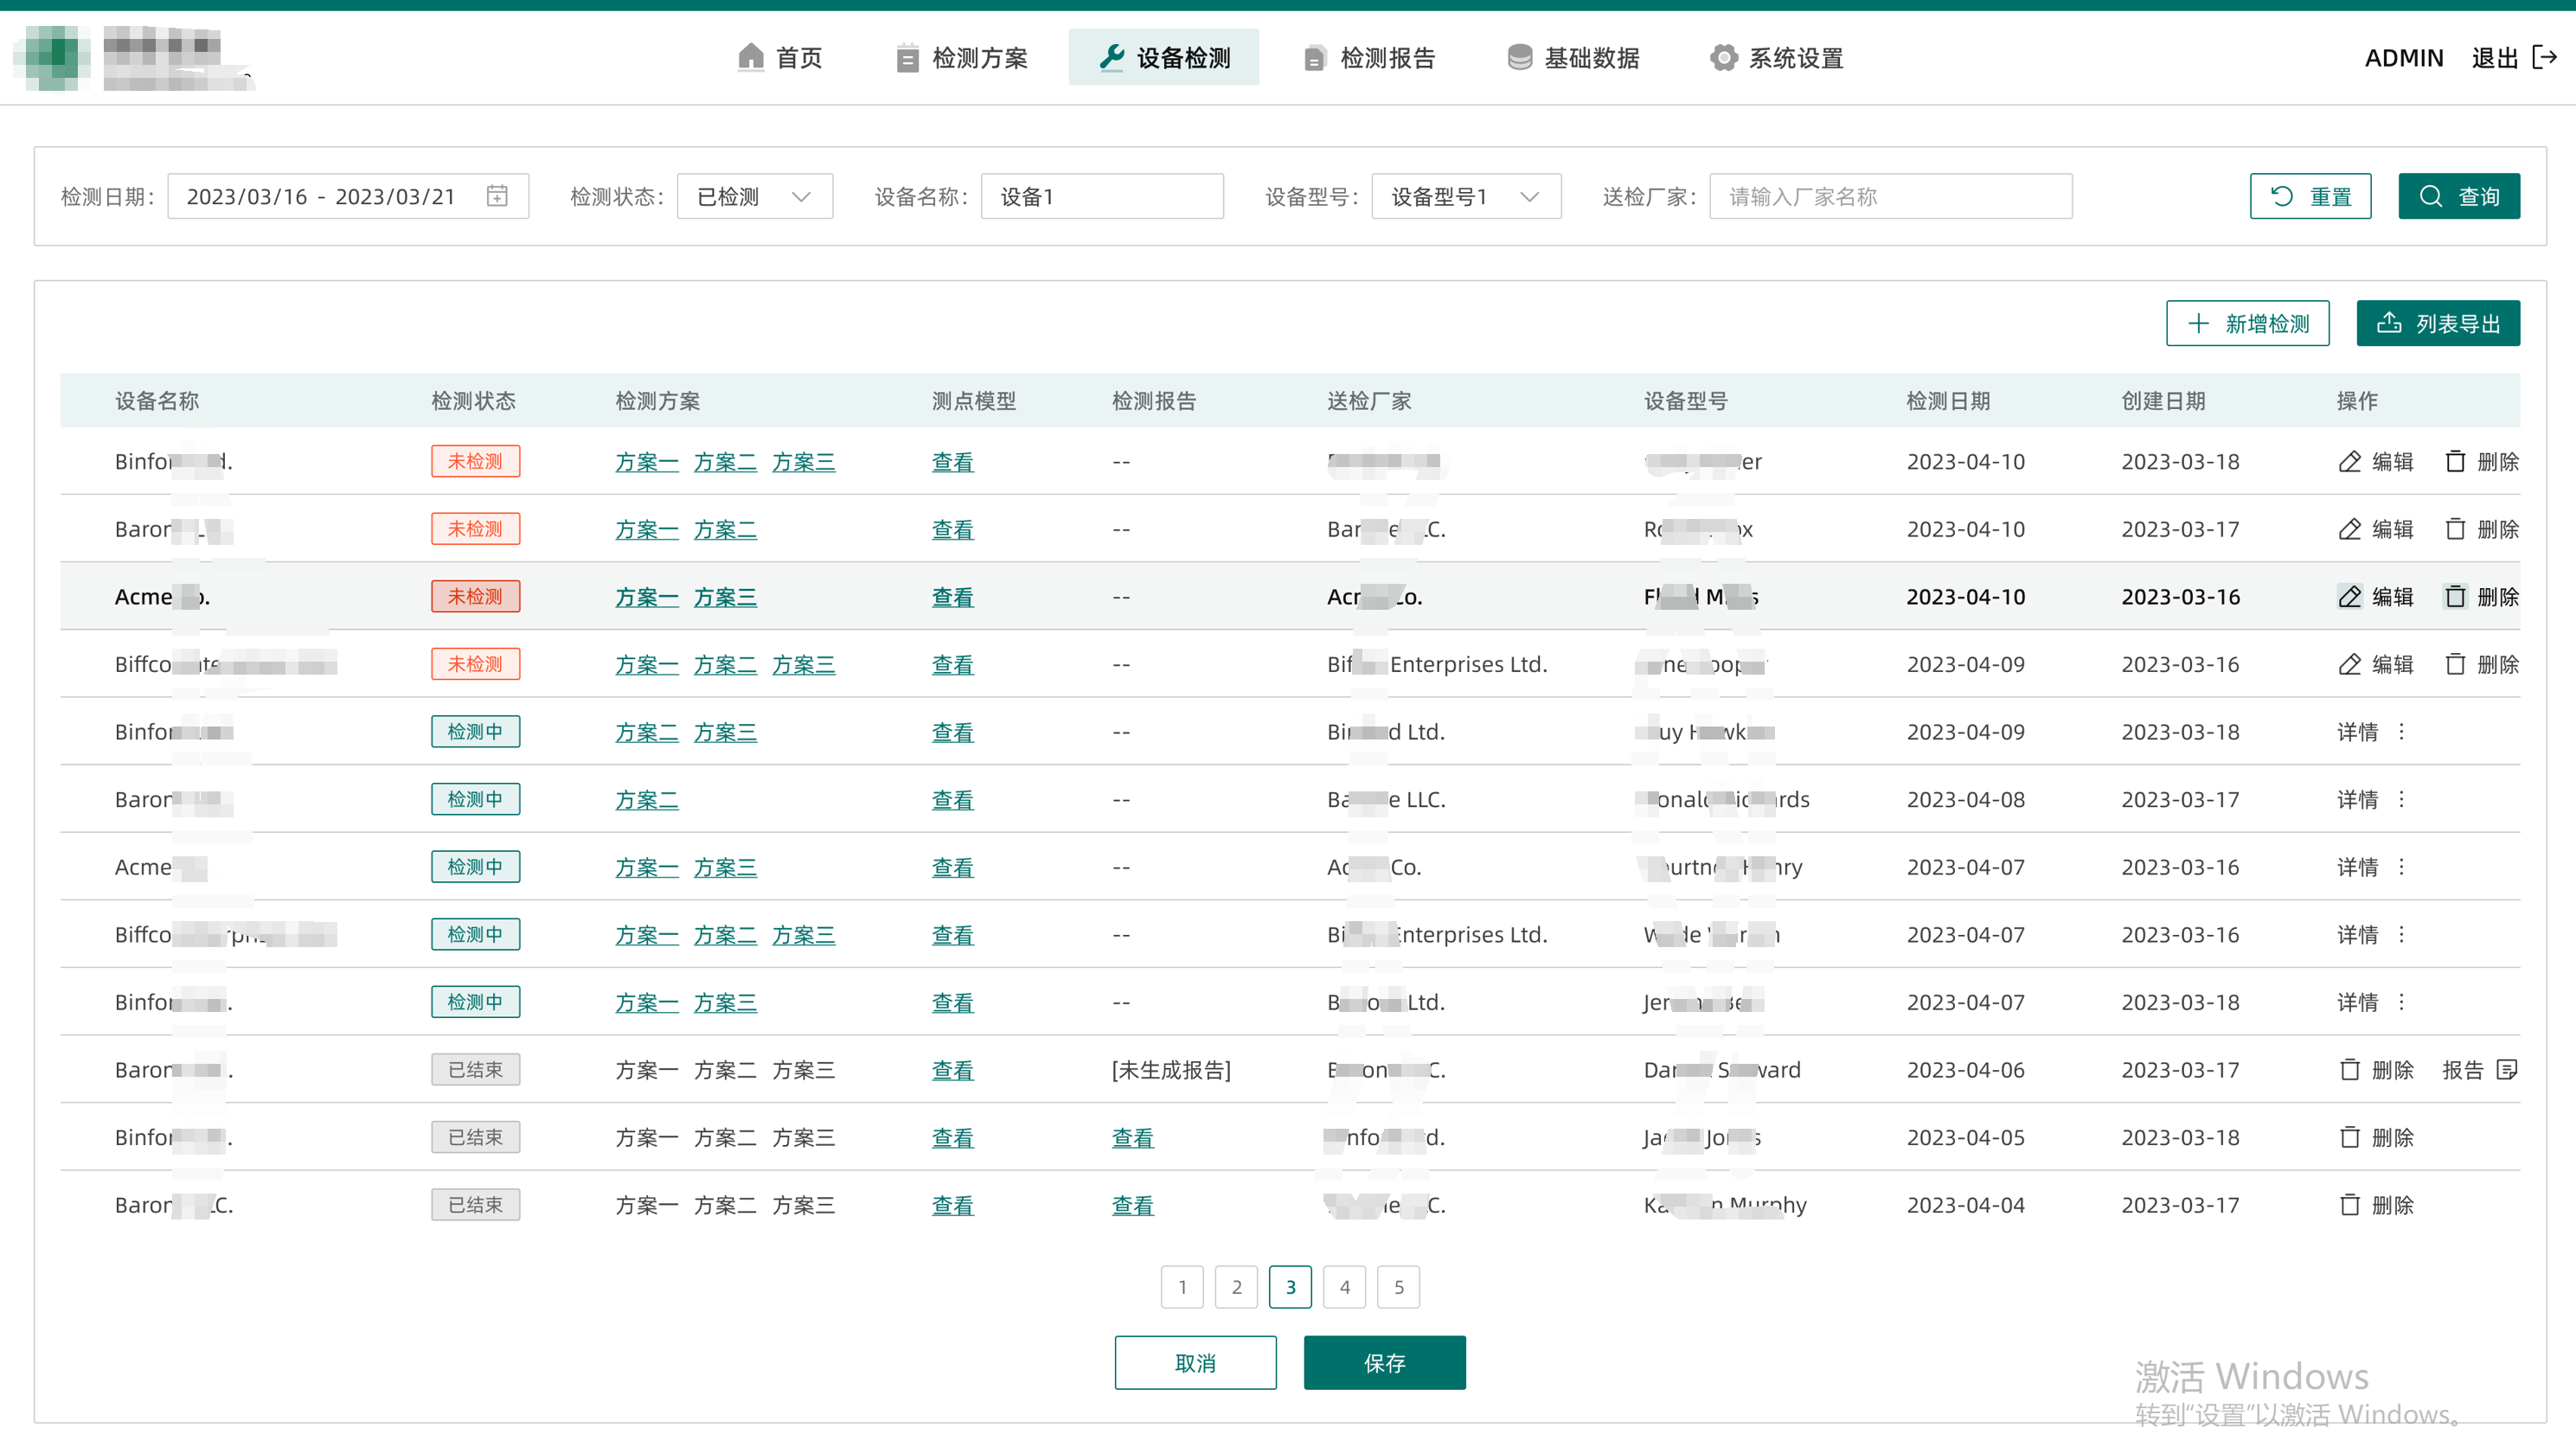Open 检测报告 tab

pos(1370,58)
